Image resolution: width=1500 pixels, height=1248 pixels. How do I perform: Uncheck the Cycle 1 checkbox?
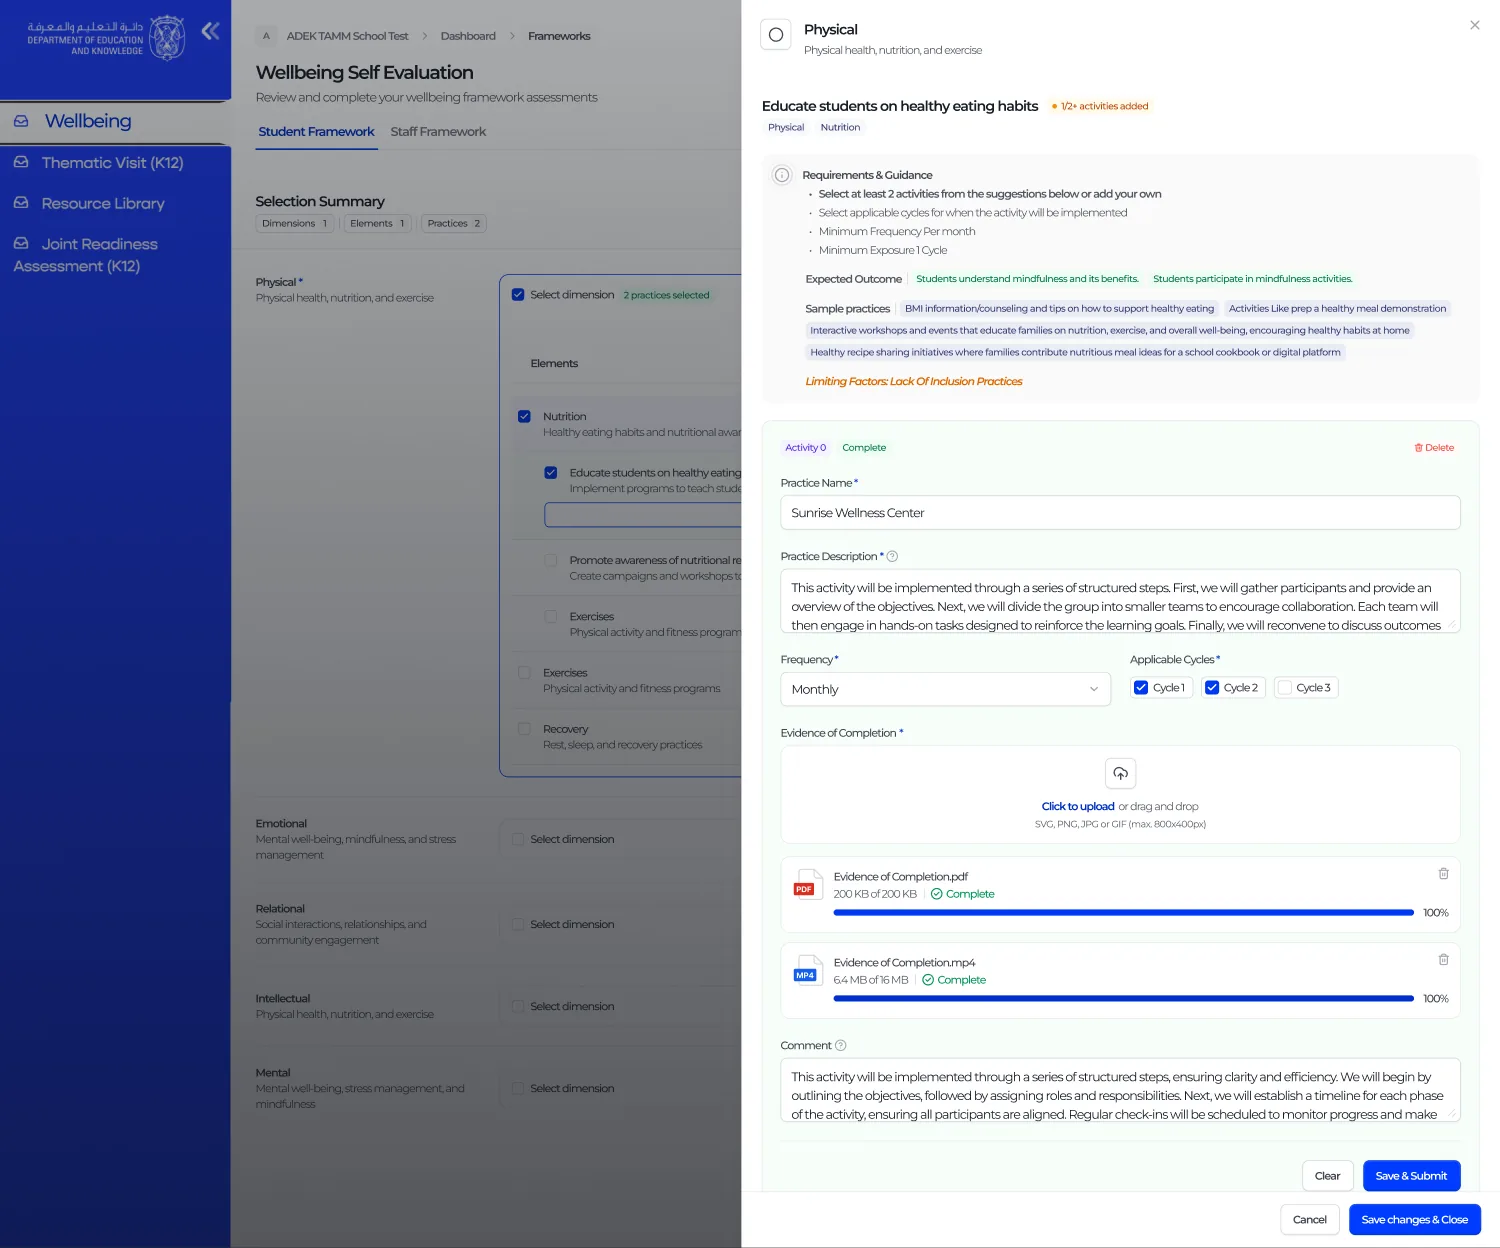point(1141,688)
